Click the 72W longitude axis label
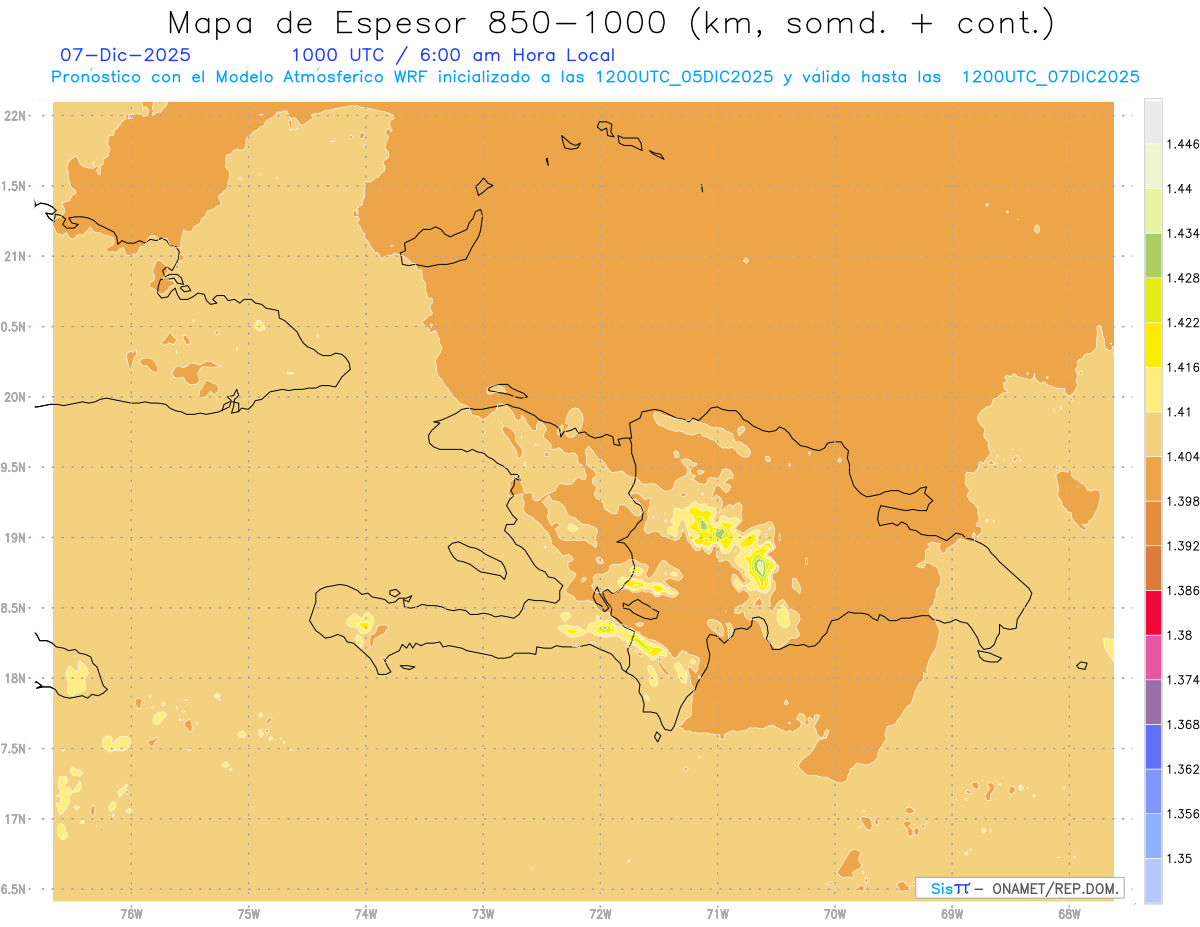The width and height of the screenshot is (1200, 927). [600, 914]
